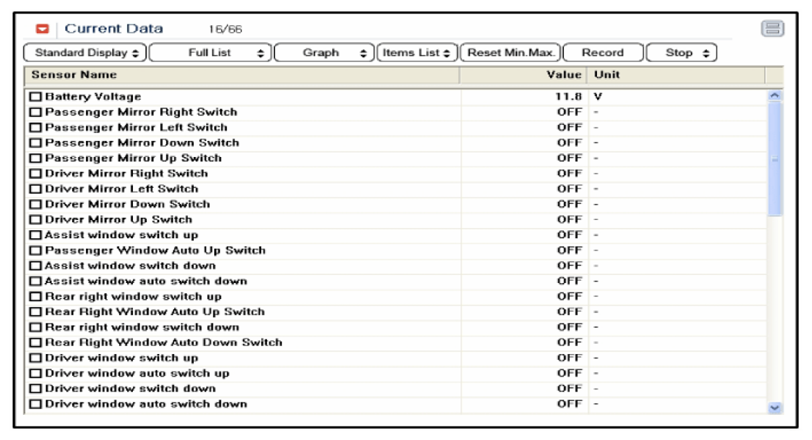Click scrollbar down arrow in sensor list
Screen dimensions: 812x440
[773, 407]
